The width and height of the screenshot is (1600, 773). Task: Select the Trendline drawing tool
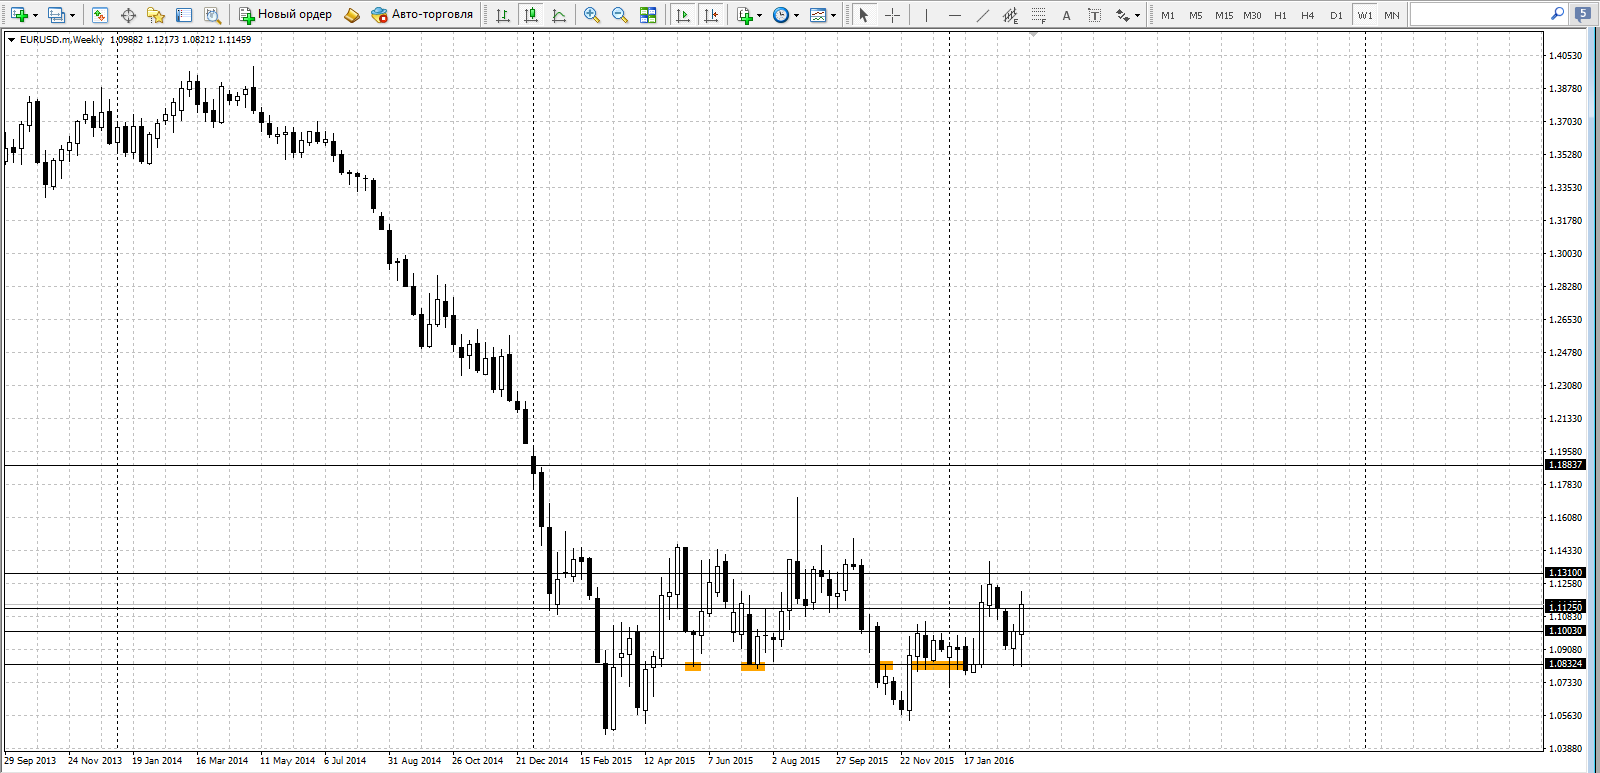(982, 15)
